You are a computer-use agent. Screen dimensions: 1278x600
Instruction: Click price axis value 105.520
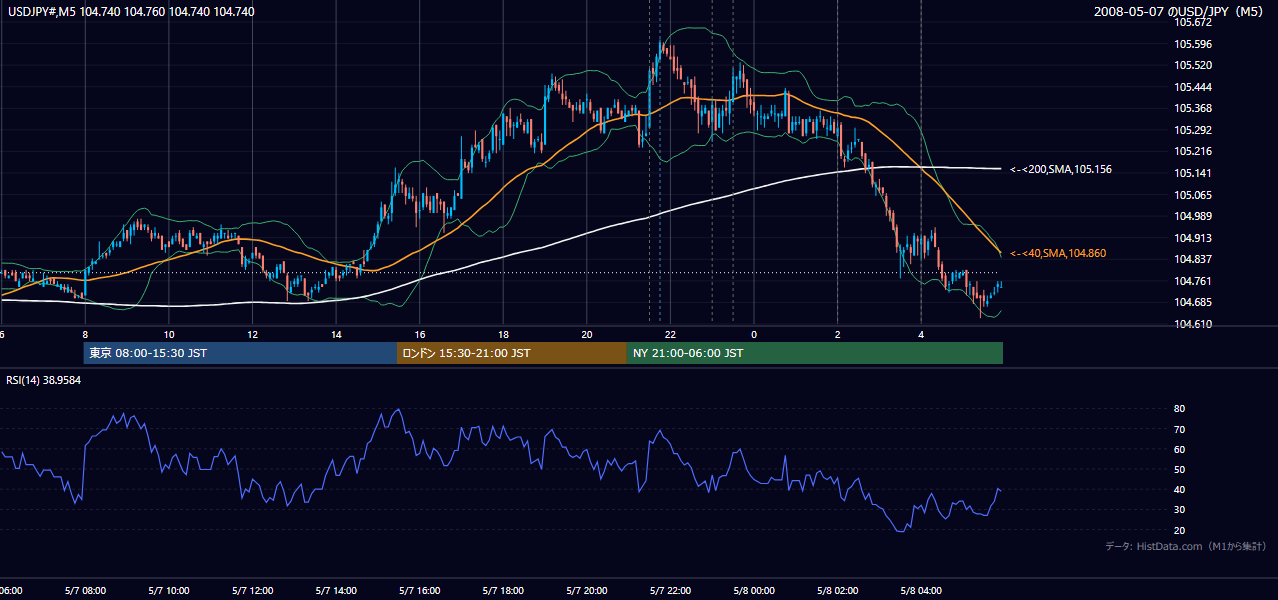tap(1193, 65)
